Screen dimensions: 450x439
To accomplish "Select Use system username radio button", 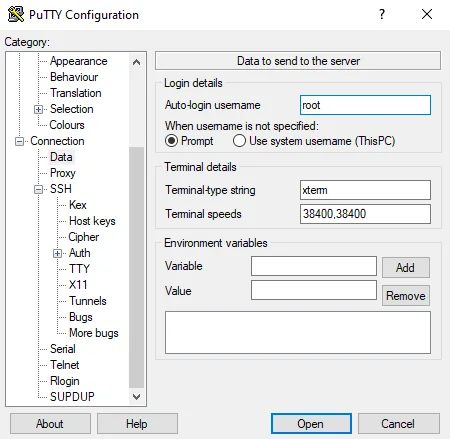I will point(239,141).
